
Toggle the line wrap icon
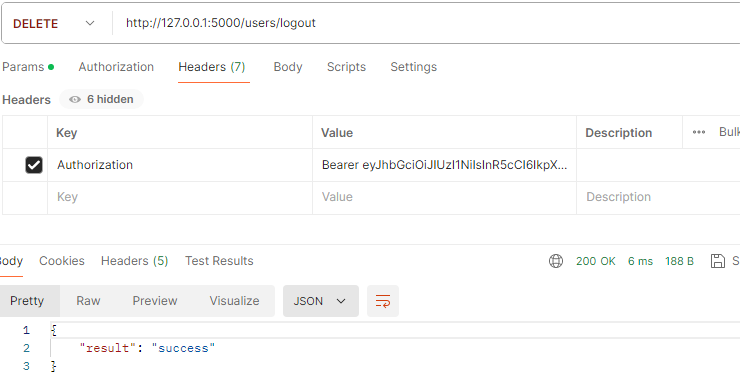(x=383, y=301)
